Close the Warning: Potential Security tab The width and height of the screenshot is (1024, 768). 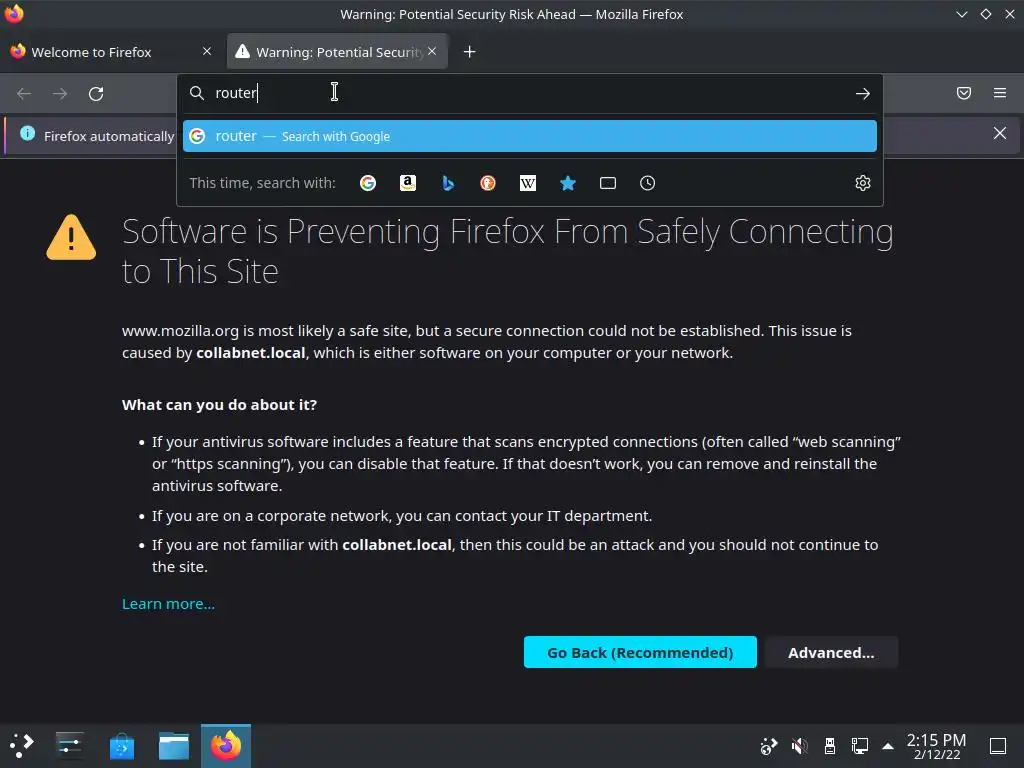tap(432, 51)
